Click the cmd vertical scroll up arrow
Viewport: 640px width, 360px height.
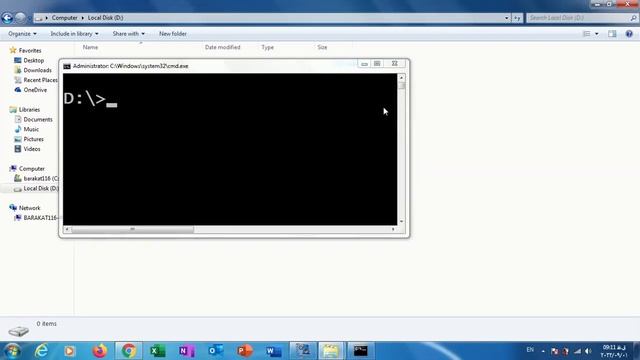tap(402, 77)
